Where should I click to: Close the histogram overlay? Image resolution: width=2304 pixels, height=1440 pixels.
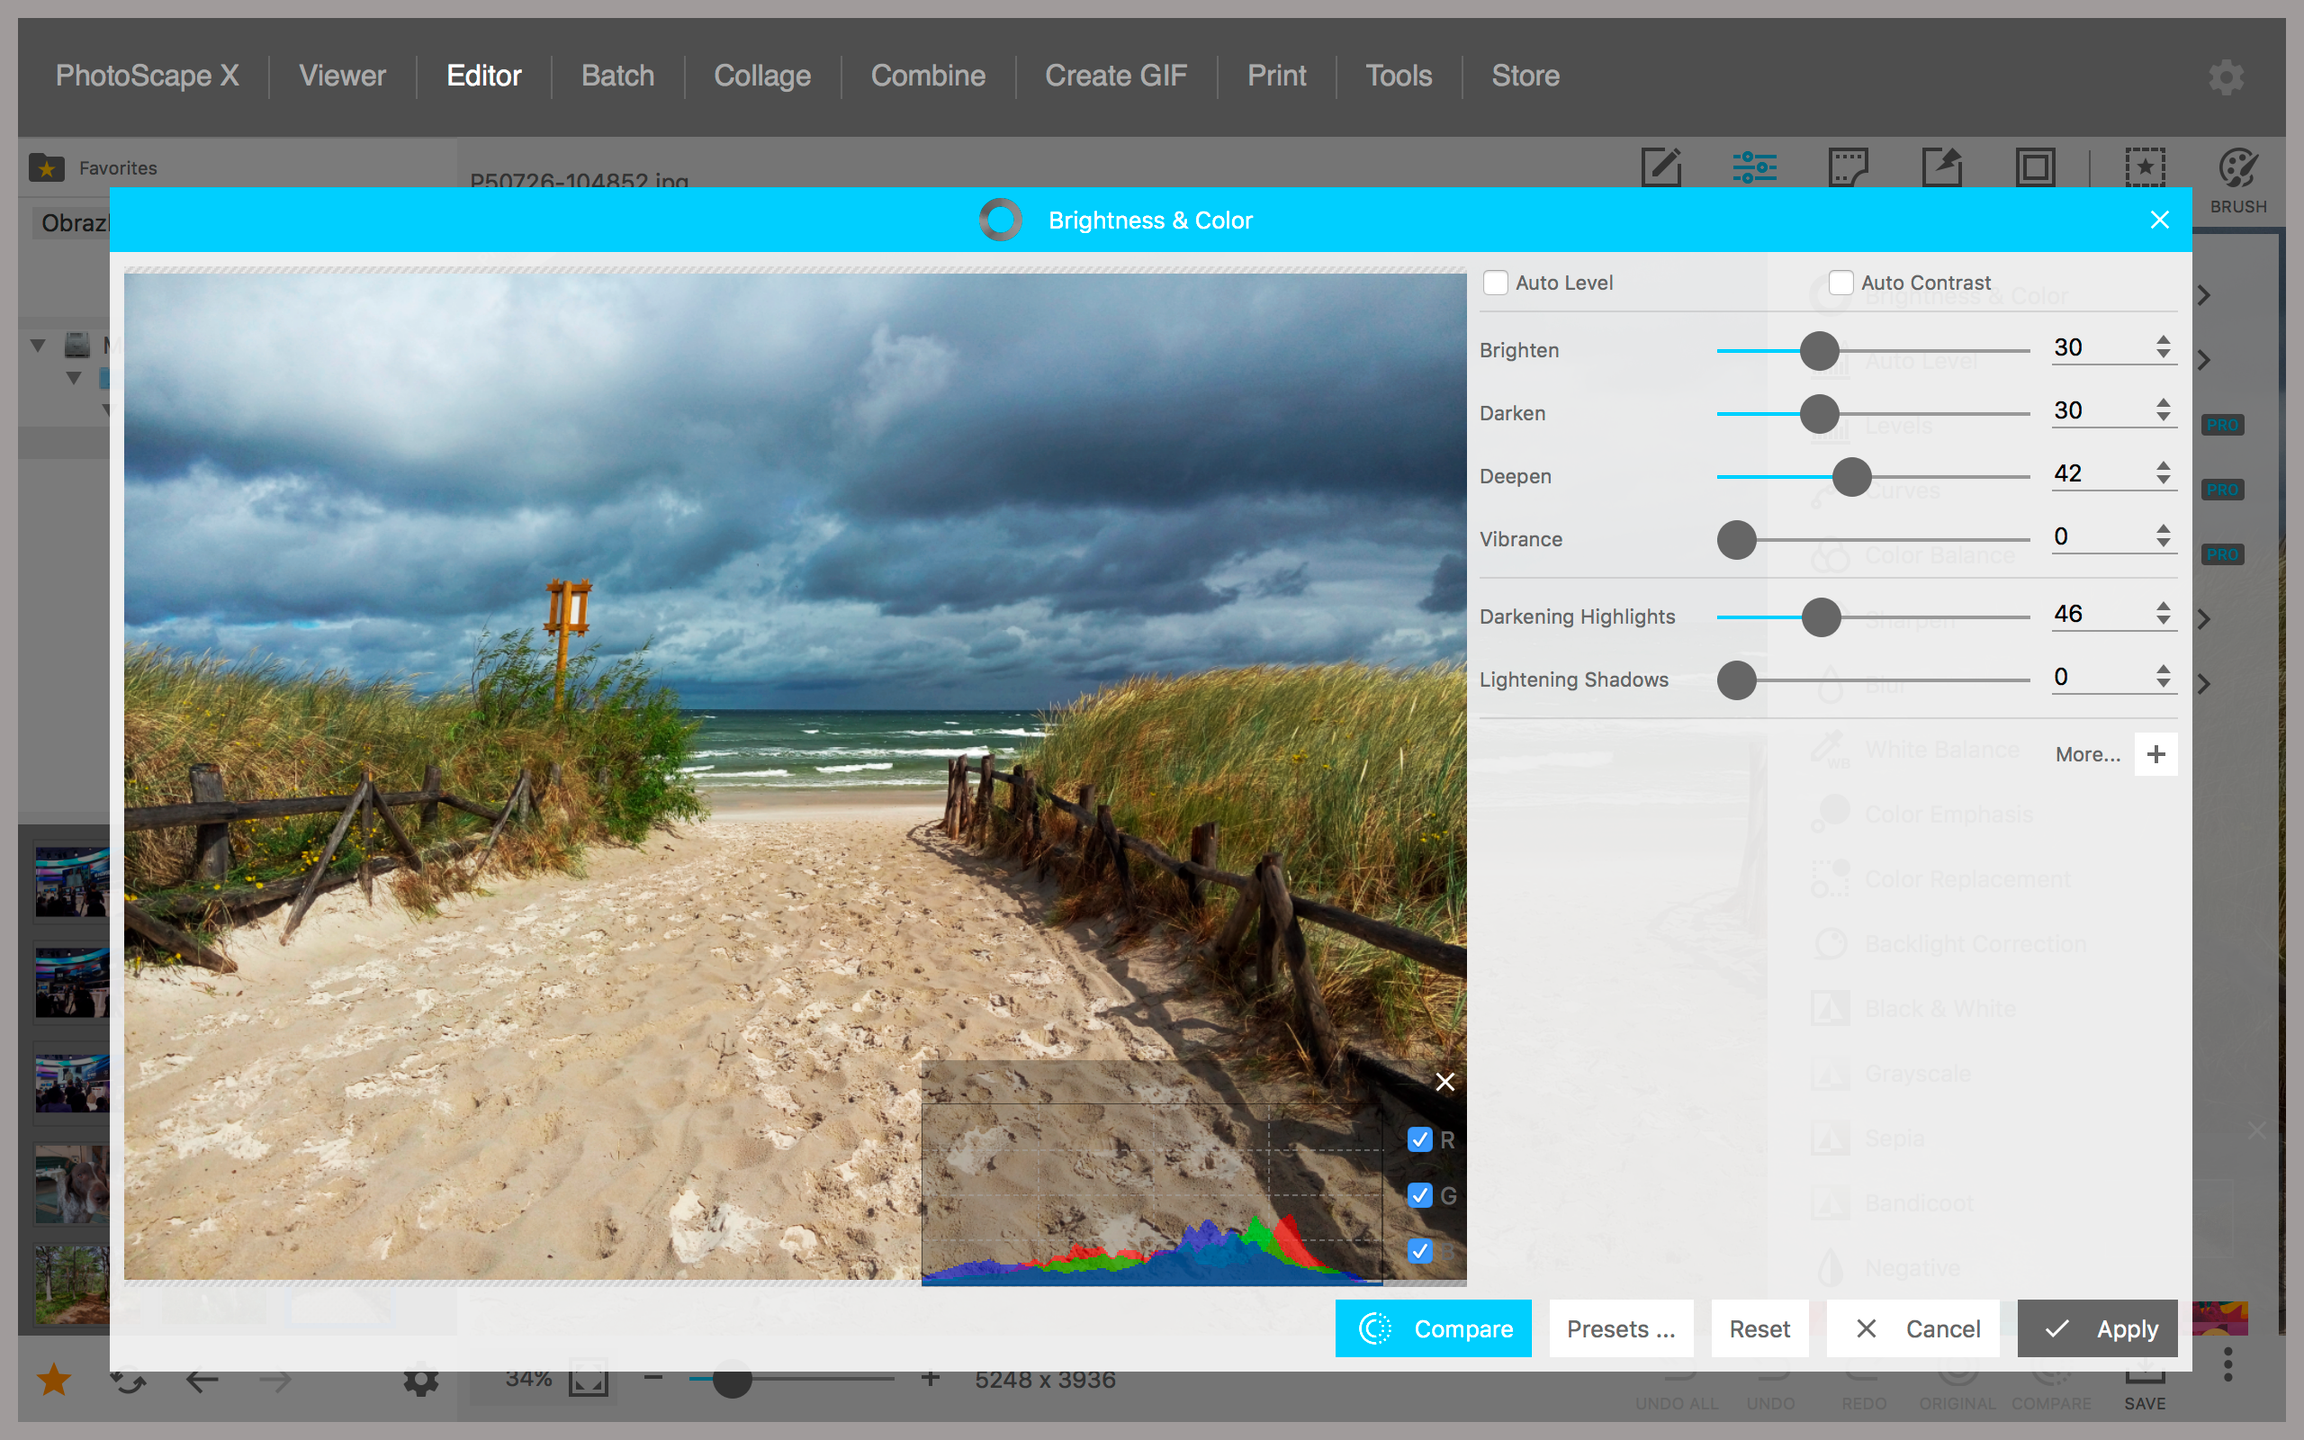pyautogui.click(x=1445, y=1081)
